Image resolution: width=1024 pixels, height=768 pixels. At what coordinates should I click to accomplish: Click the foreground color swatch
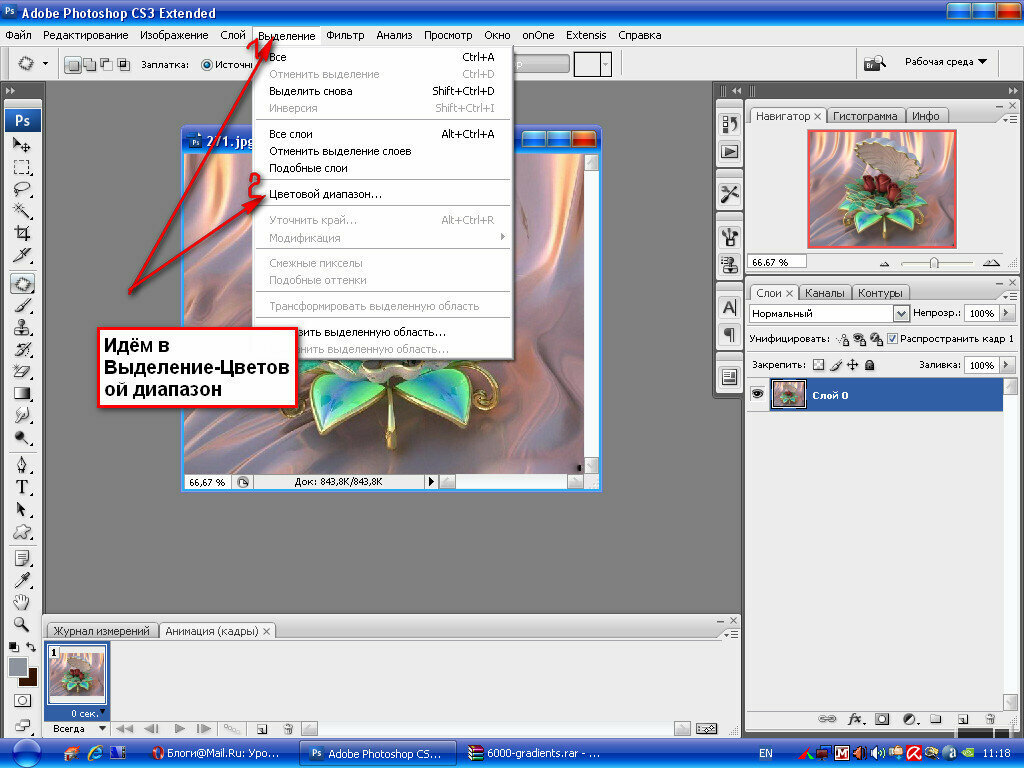pos(18,667)
